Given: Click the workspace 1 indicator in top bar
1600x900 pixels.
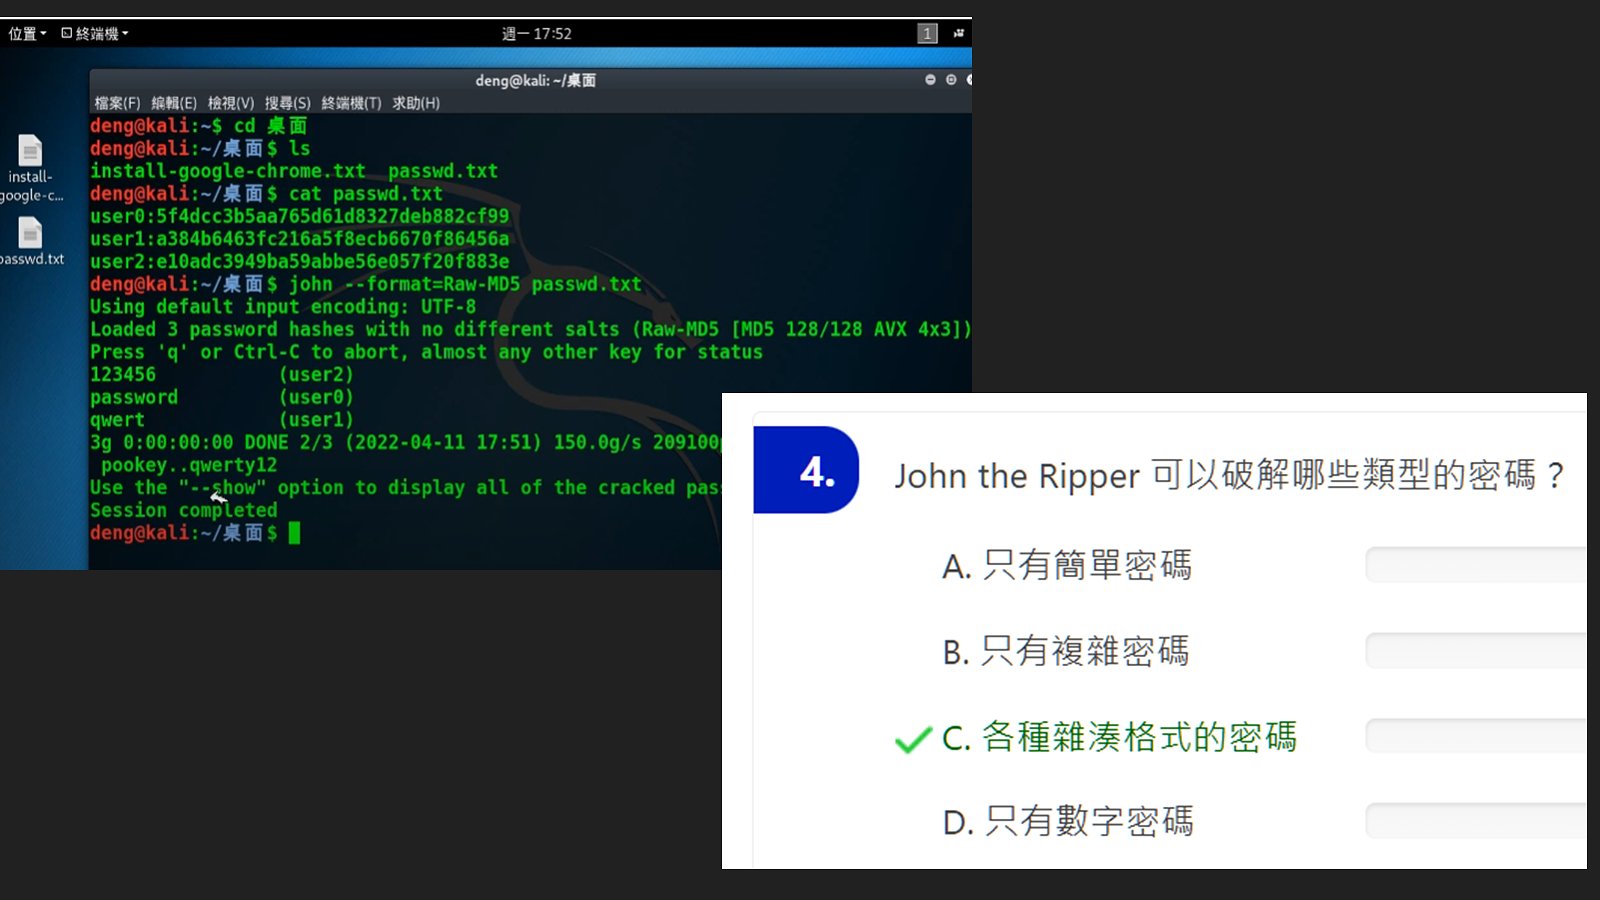Looking at the screenshot, I should point(927,33).
